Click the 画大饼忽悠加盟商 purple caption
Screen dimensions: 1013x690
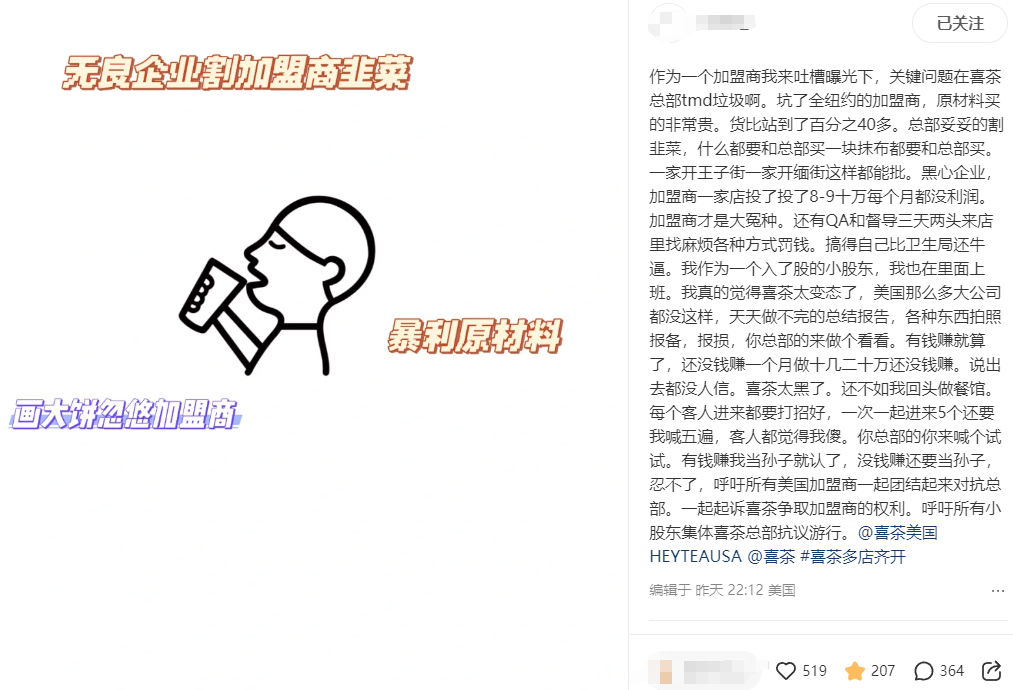[x=125, y=413]
